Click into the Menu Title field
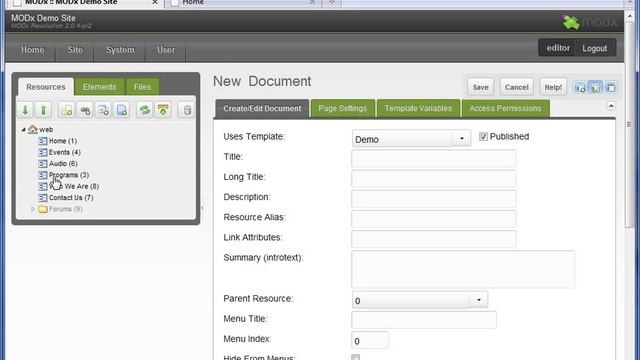Viewport: 640px width, 360px height. 424,320
